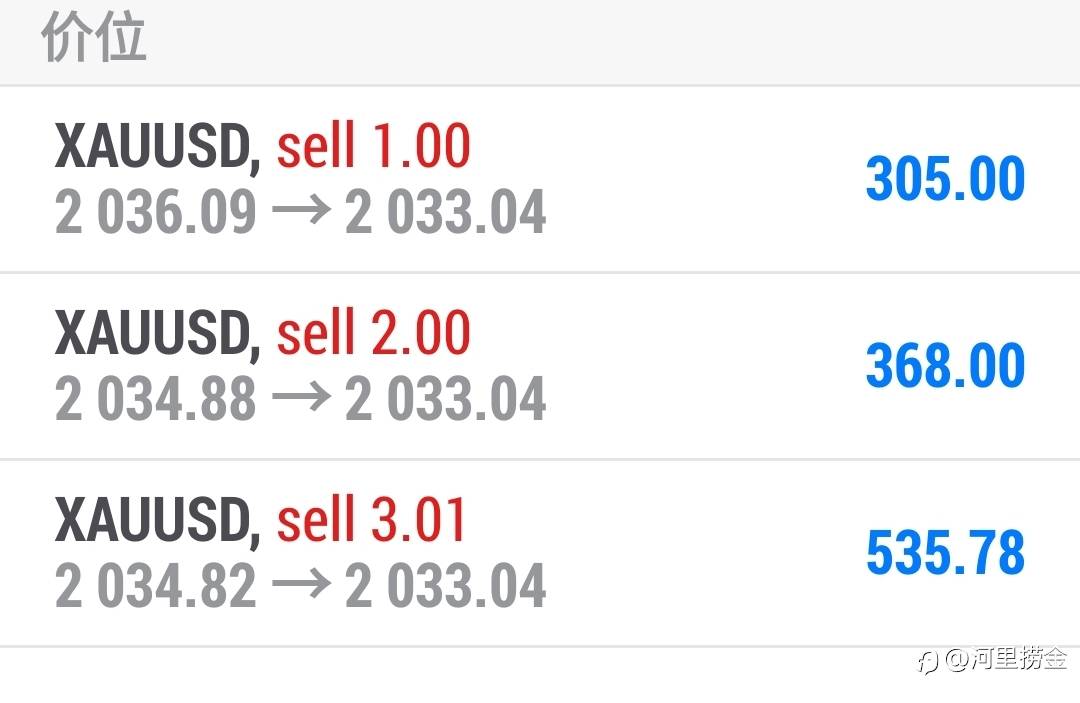1080x703 pixels.
Task: Open the XAUUSD sell 3.01 position
Action: tap(540, 554)
